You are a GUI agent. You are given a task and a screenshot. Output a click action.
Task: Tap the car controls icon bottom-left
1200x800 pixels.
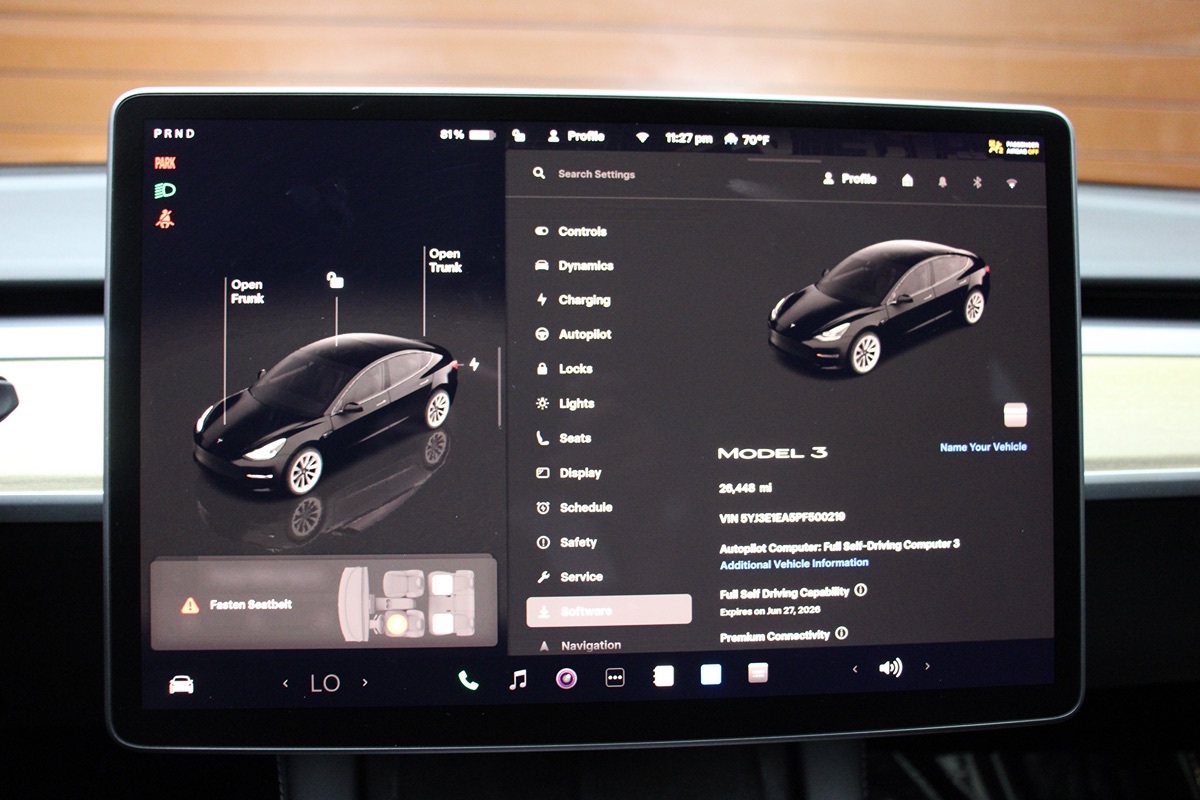coord(181,685)
